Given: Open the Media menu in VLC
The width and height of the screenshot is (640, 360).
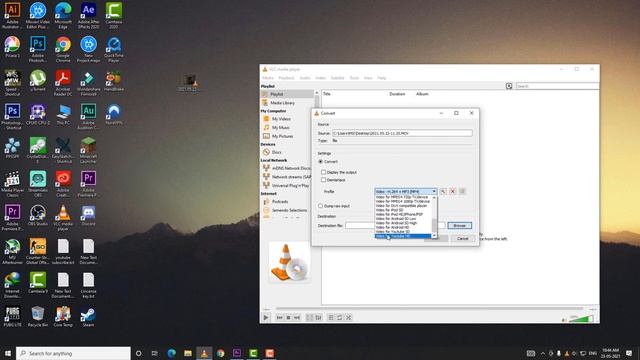Looking at the screenshot, I should coord(268,78).
